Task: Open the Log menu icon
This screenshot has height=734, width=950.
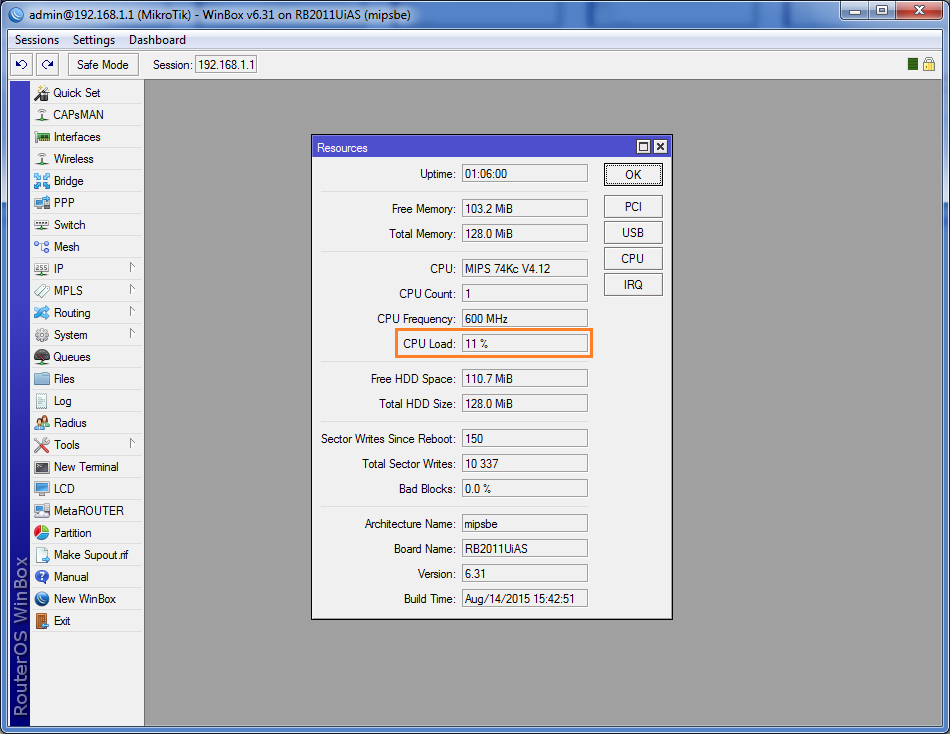Action: [42, 401]
